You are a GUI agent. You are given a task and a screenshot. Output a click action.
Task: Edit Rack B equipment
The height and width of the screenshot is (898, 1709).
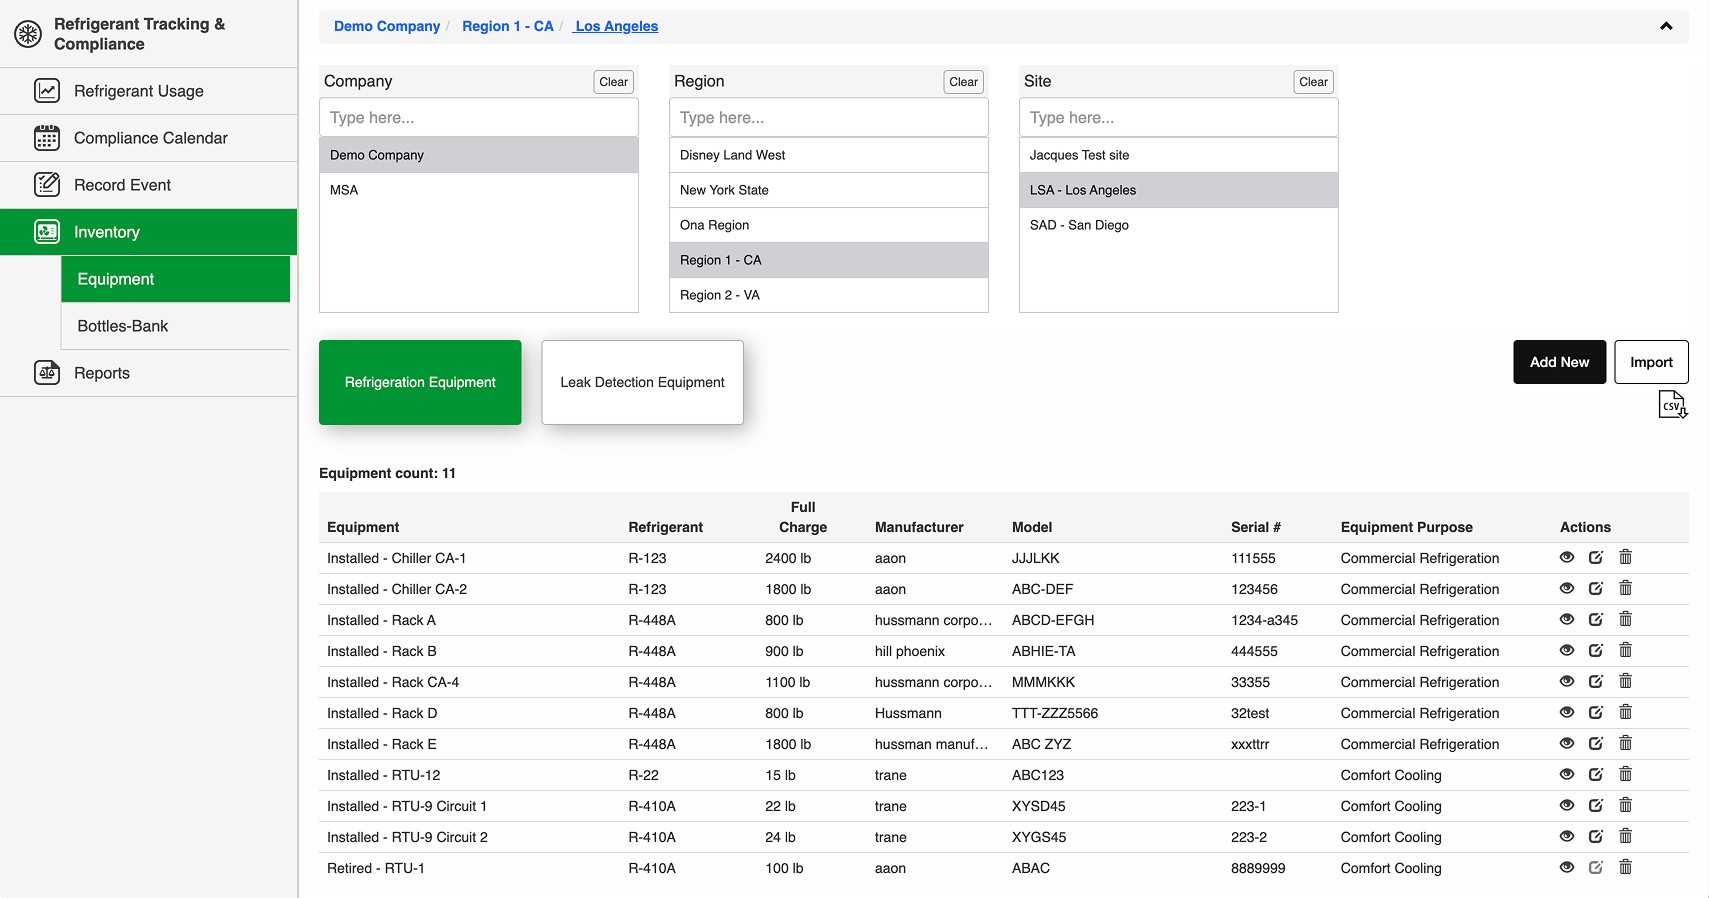click(x=1596, y=650)
